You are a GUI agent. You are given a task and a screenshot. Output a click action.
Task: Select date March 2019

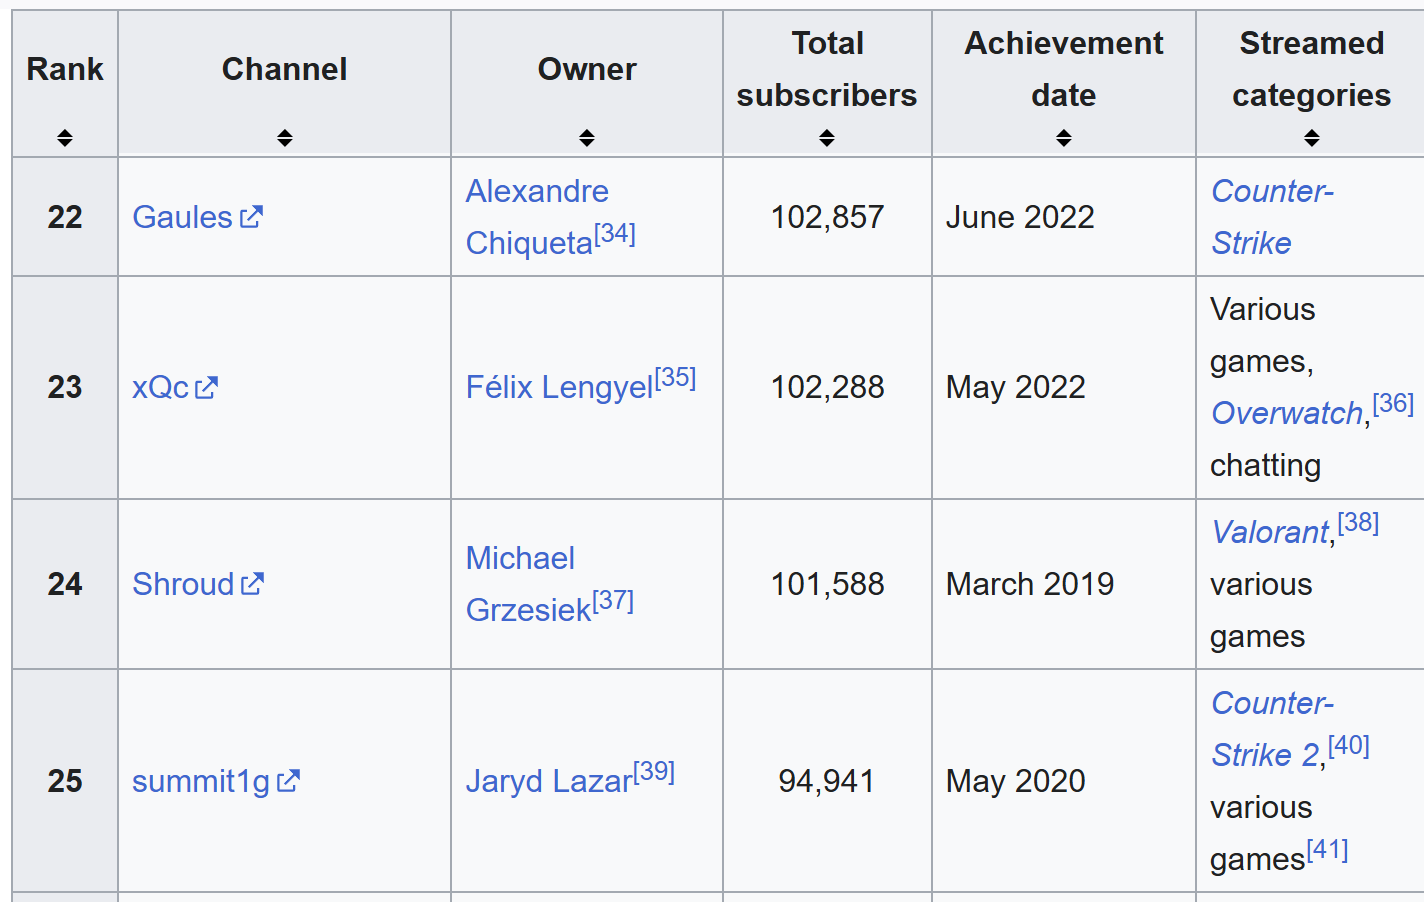[1030, 584]
